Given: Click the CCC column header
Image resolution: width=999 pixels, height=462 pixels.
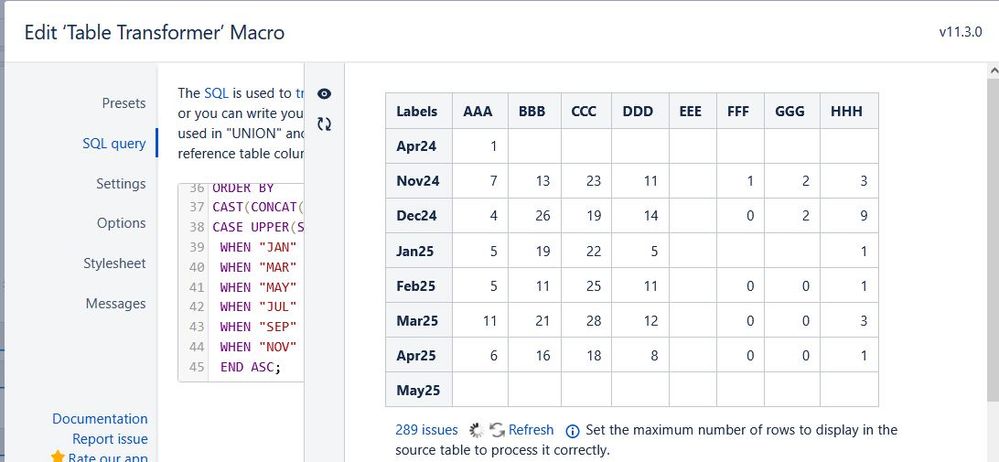Looking at the screenshot, I should (x=586, y=111).
